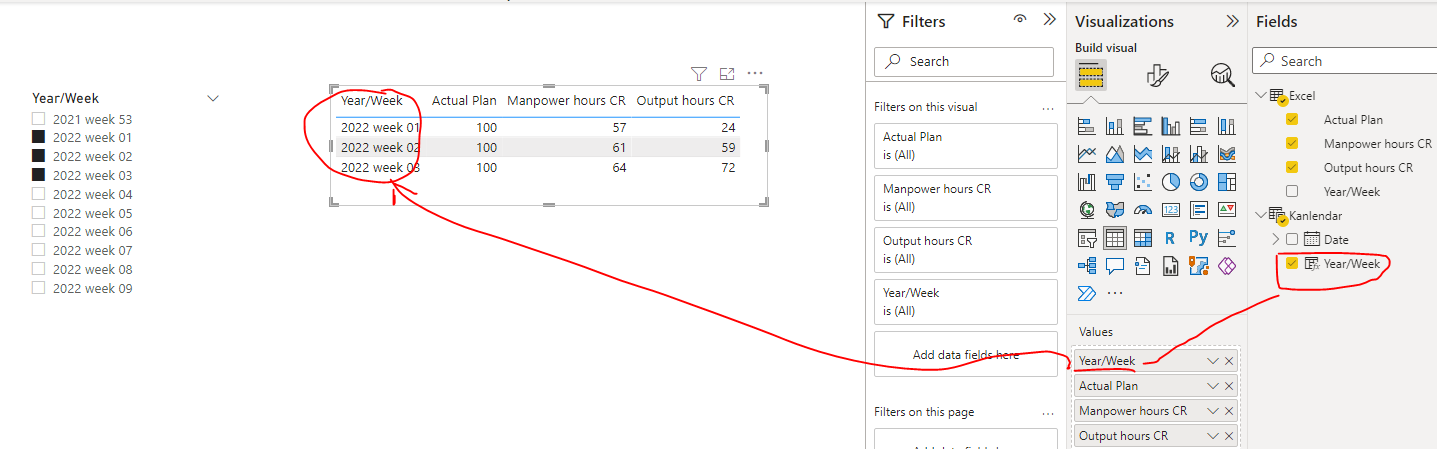Remove Manpower hours CR from Values well
The image size is (1437, 449).
[x=1229, y=411]
